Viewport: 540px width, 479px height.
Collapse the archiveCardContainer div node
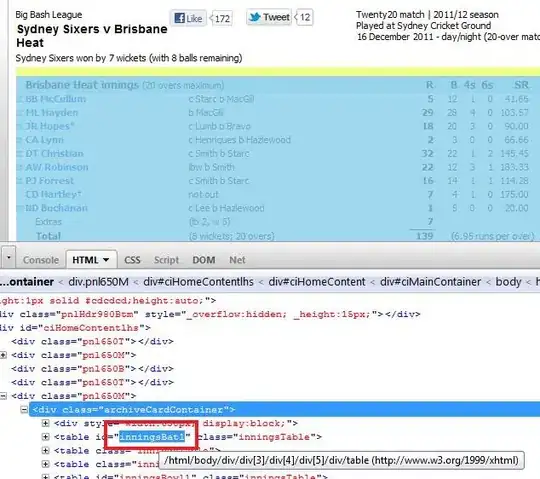click(x=24, y=409)
